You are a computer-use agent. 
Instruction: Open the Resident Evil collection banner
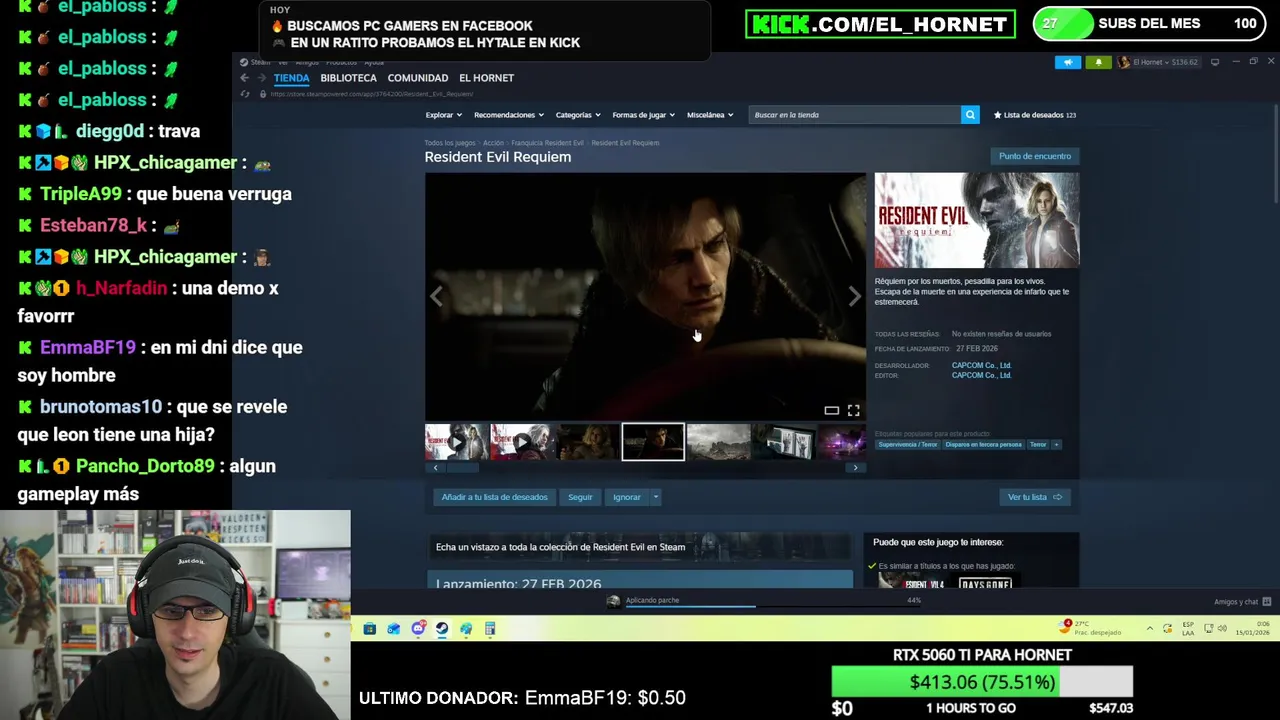[640, 547]
